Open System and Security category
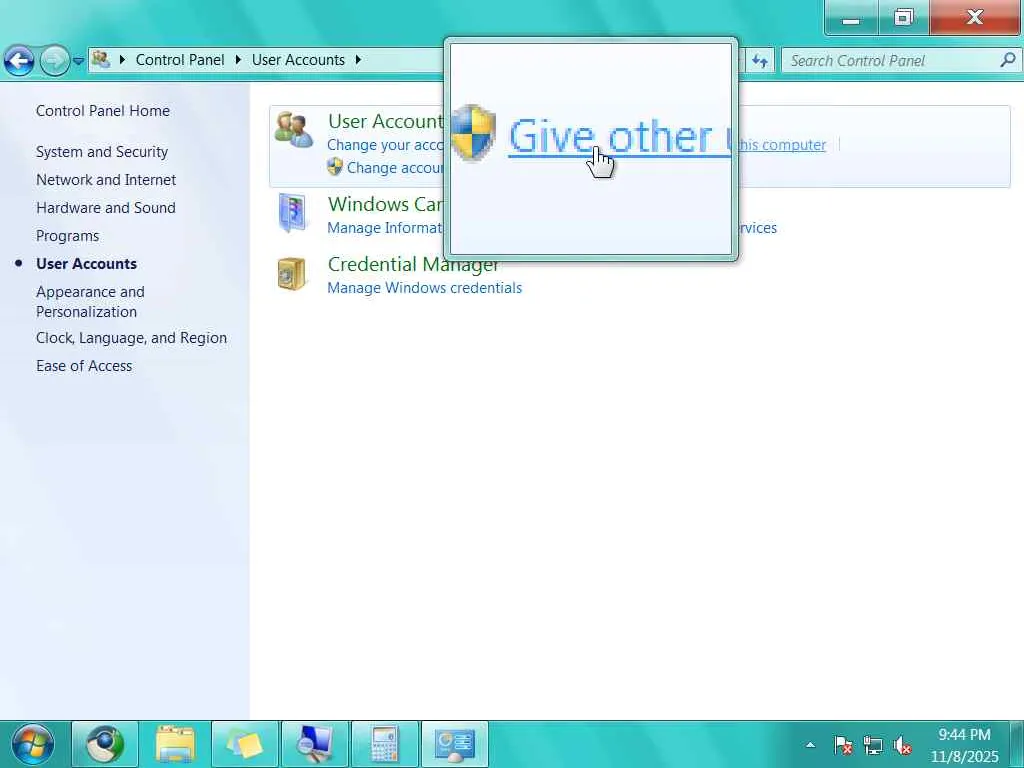 (x=102, y=152)
